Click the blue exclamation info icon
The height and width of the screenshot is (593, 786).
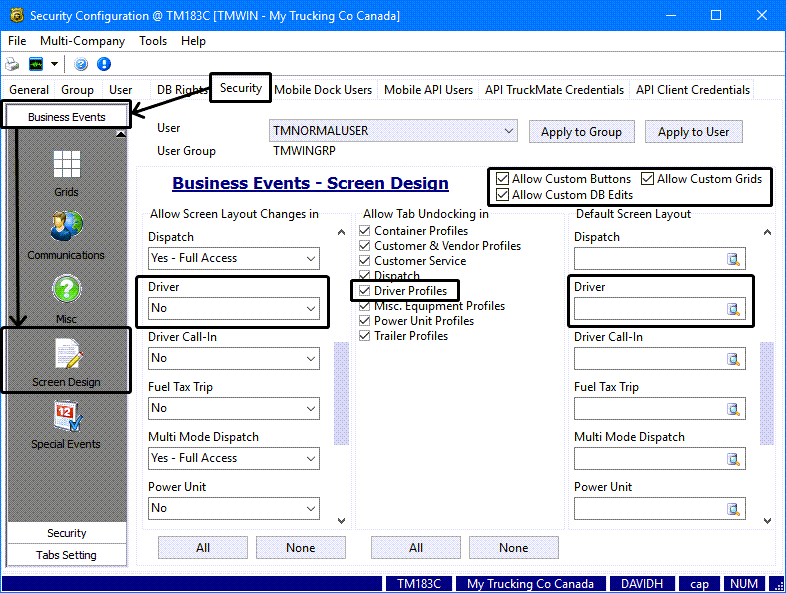(103, 64)
